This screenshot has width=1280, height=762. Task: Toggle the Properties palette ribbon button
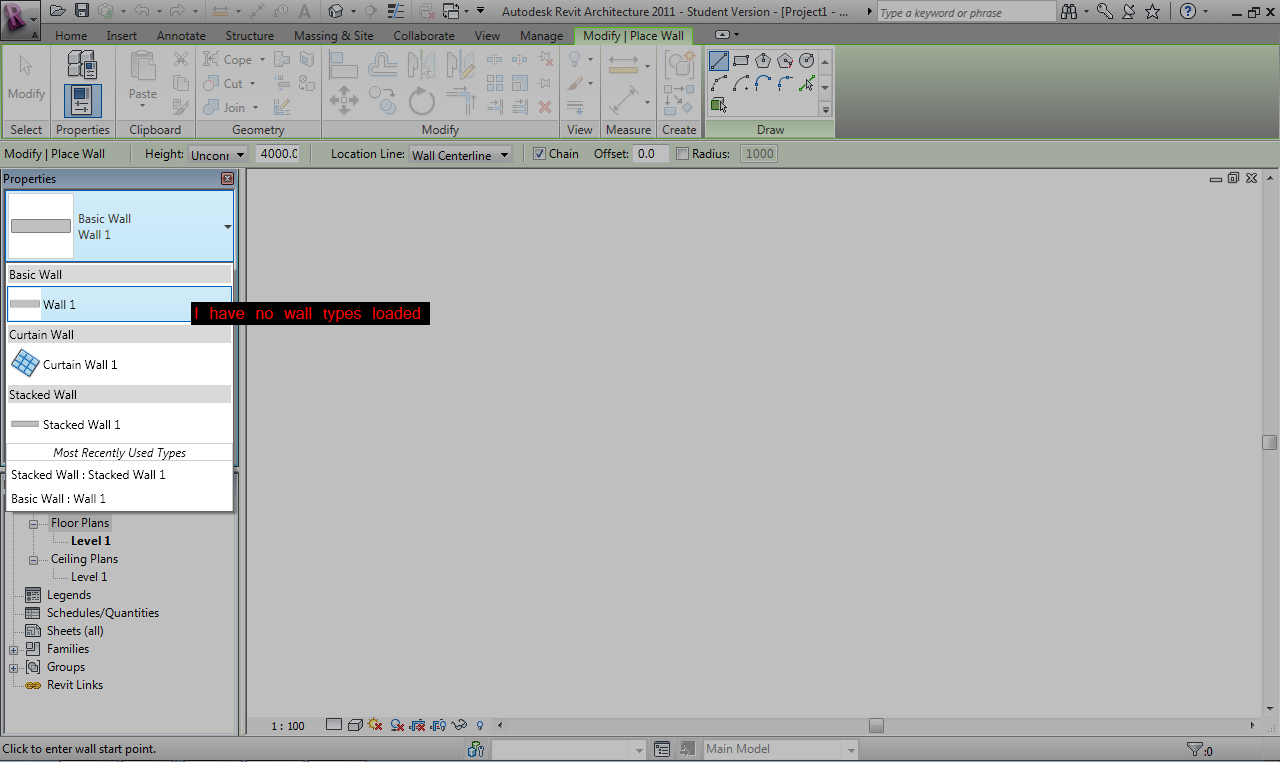tap(82, 100)
